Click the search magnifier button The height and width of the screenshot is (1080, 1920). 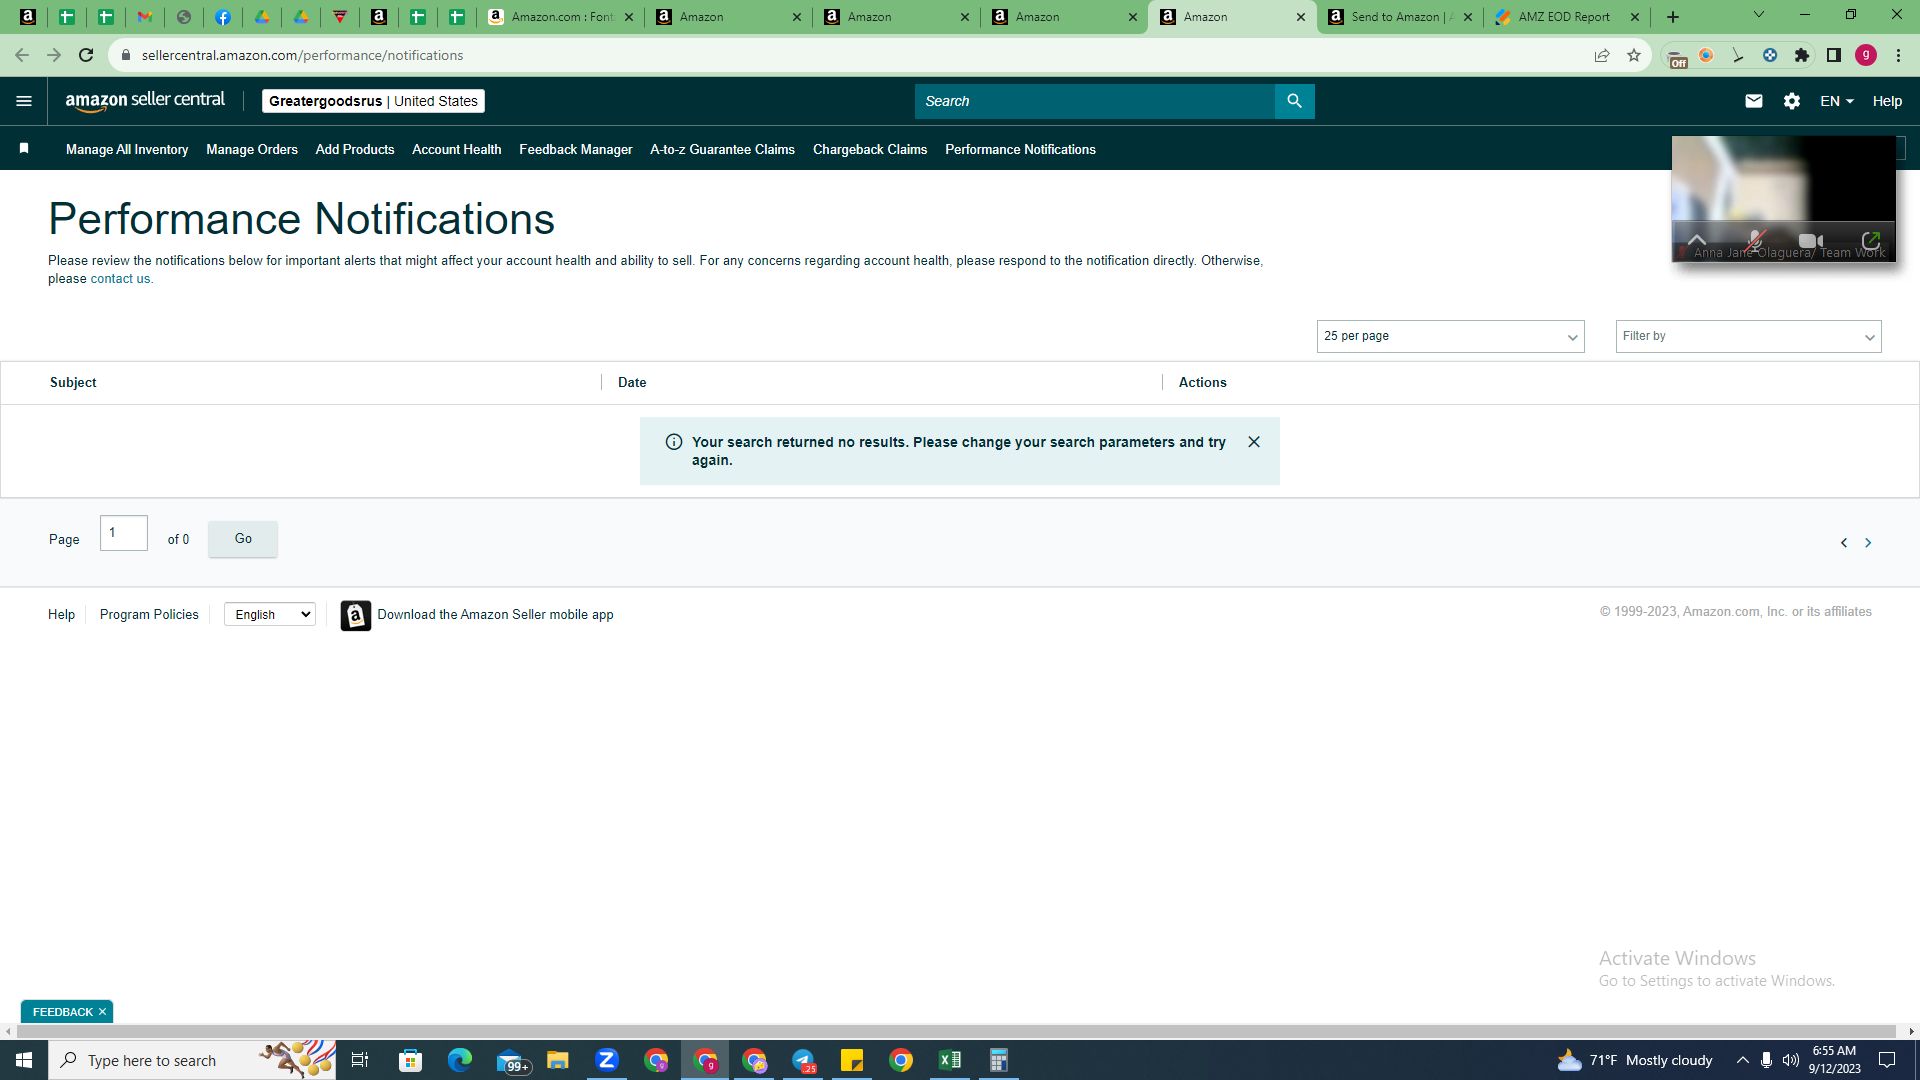[x=1294, y=101]
